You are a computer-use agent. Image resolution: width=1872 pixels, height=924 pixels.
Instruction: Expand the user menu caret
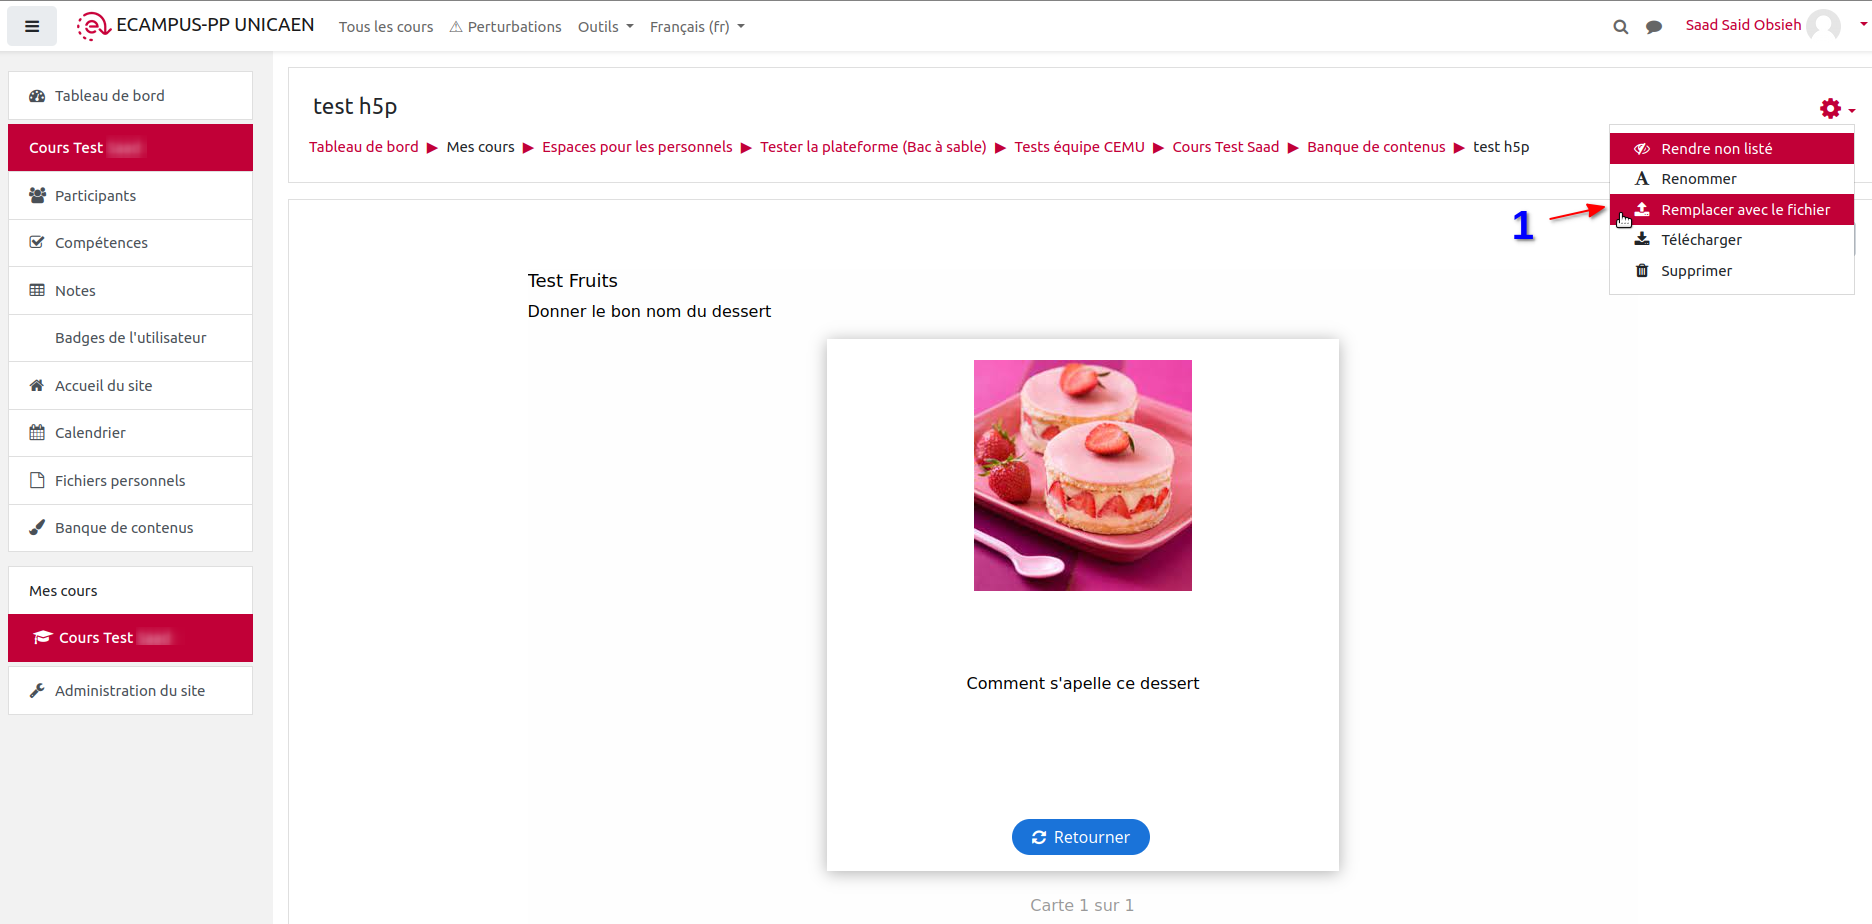coord(1863,25)
